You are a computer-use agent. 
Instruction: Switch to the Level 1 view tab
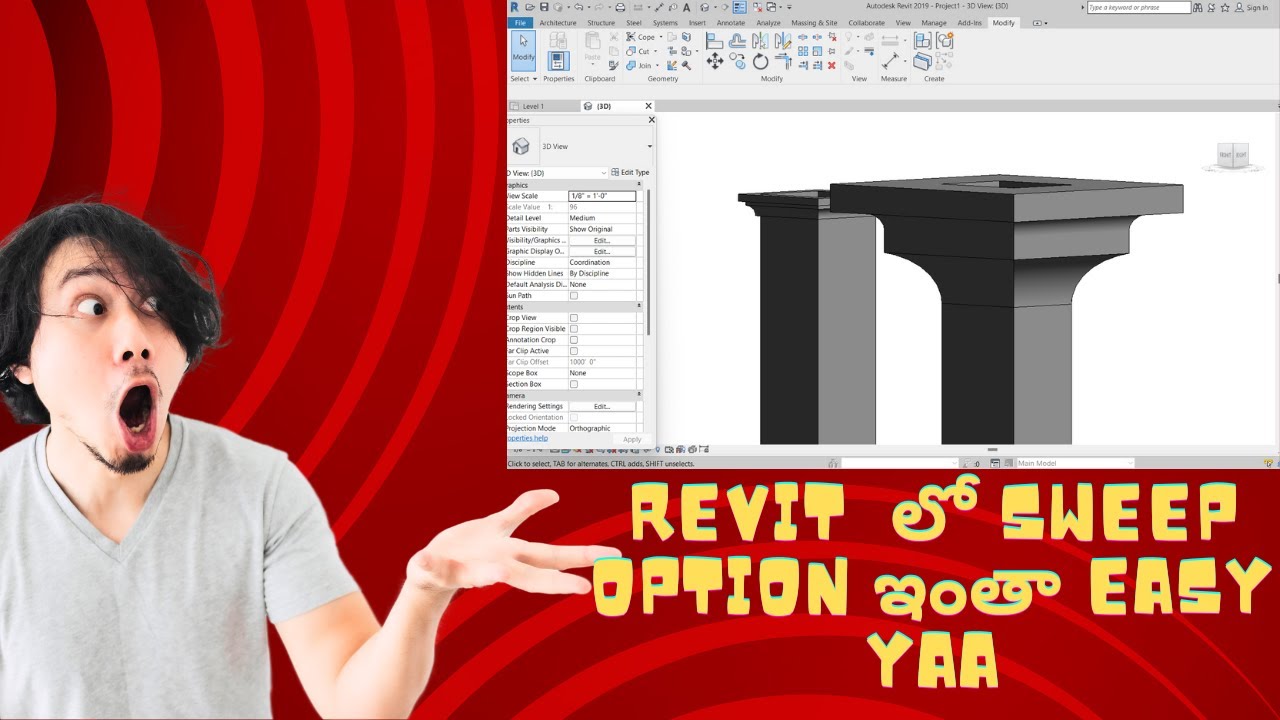(x=533, y=106)
